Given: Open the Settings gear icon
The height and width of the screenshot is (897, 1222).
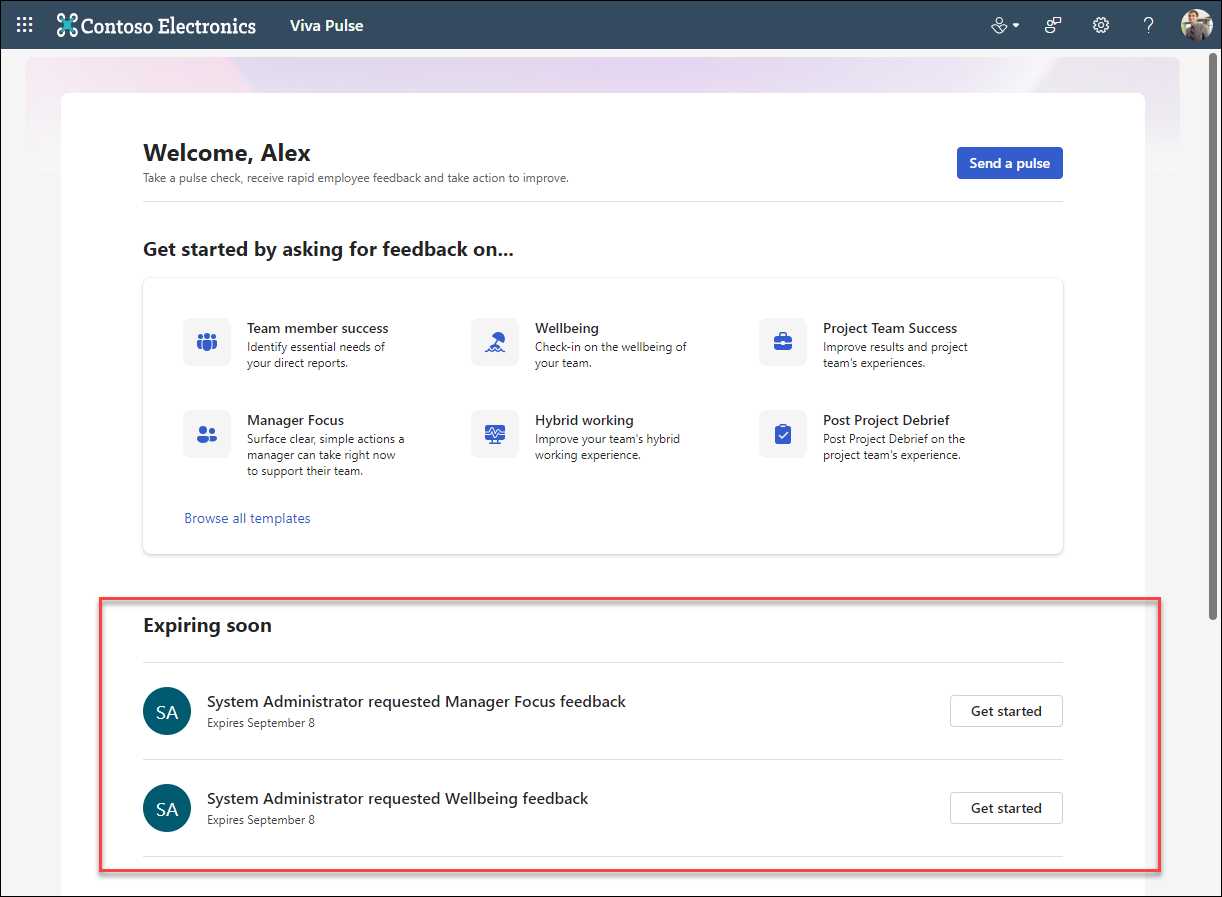Looking at the screenshot, I should point(1101,25).
